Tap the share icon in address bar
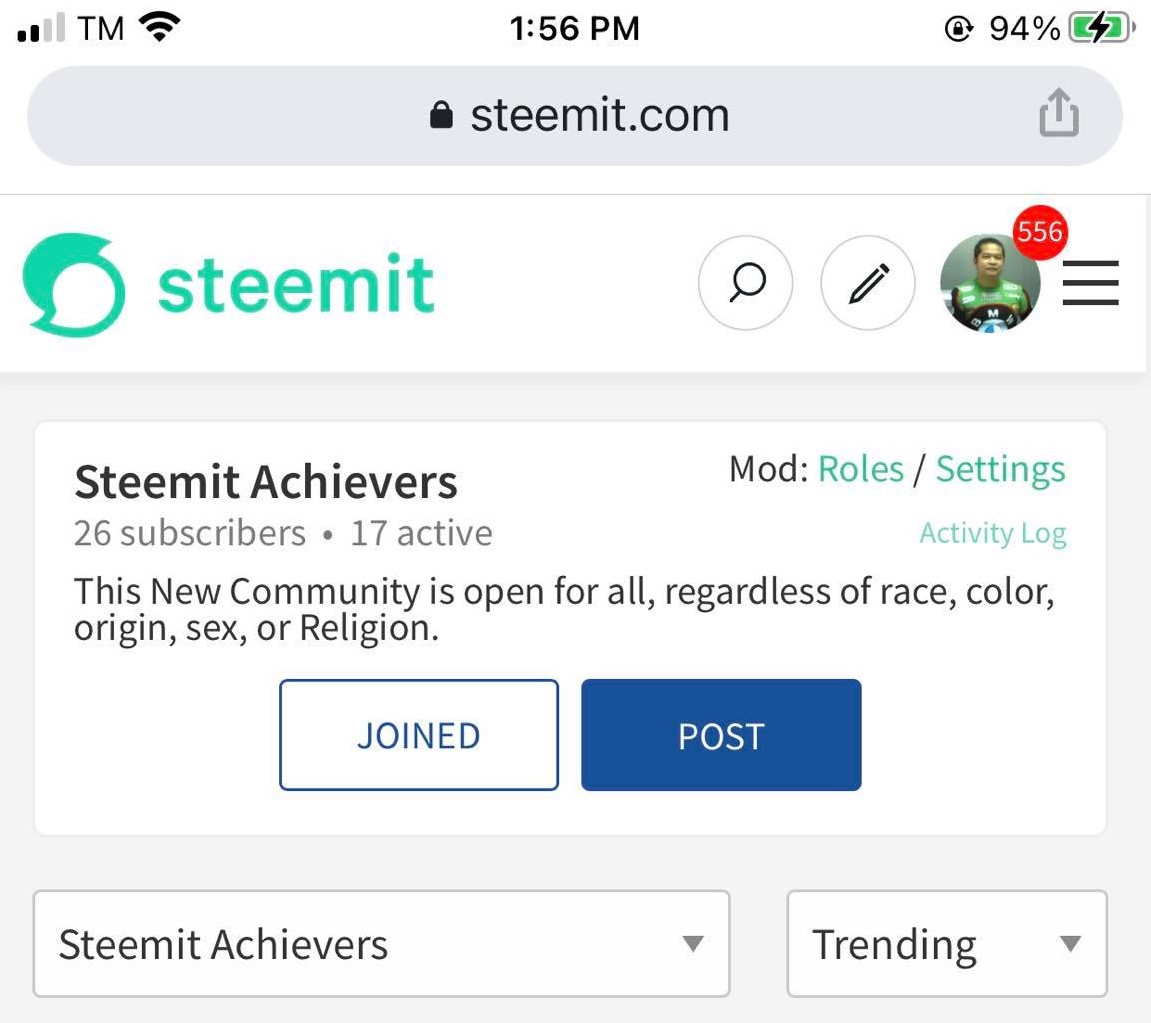 pos(1059,112)
